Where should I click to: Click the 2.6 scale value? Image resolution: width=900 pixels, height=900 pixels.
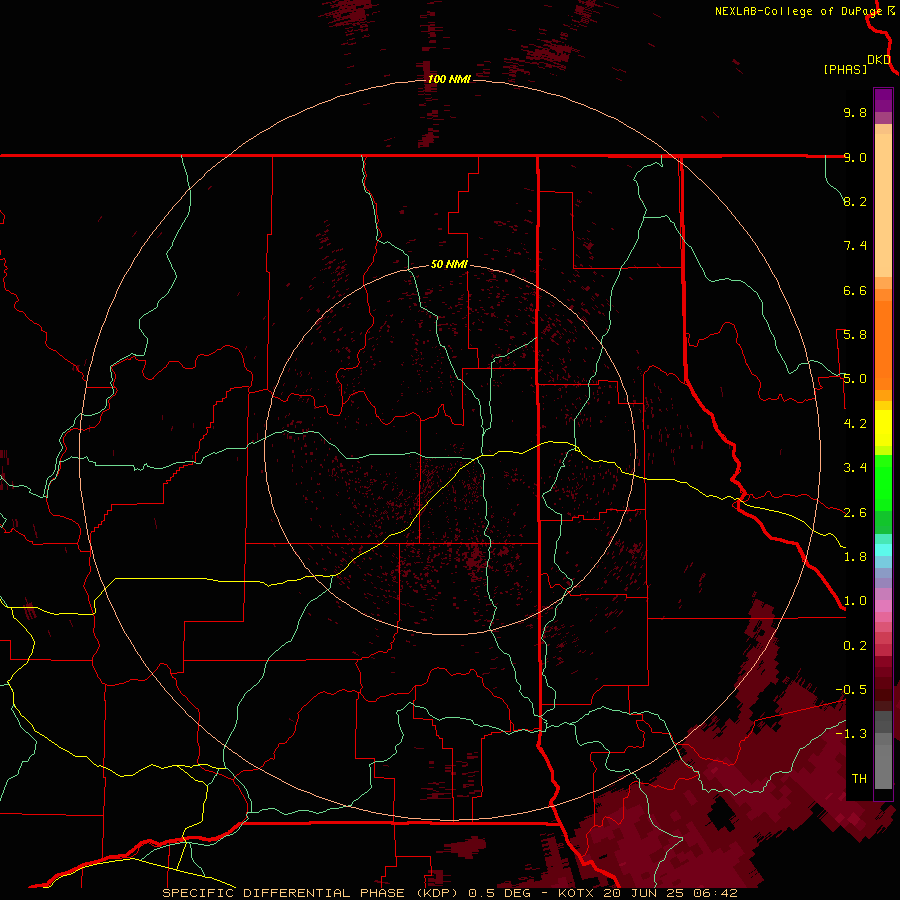(855, 513)
